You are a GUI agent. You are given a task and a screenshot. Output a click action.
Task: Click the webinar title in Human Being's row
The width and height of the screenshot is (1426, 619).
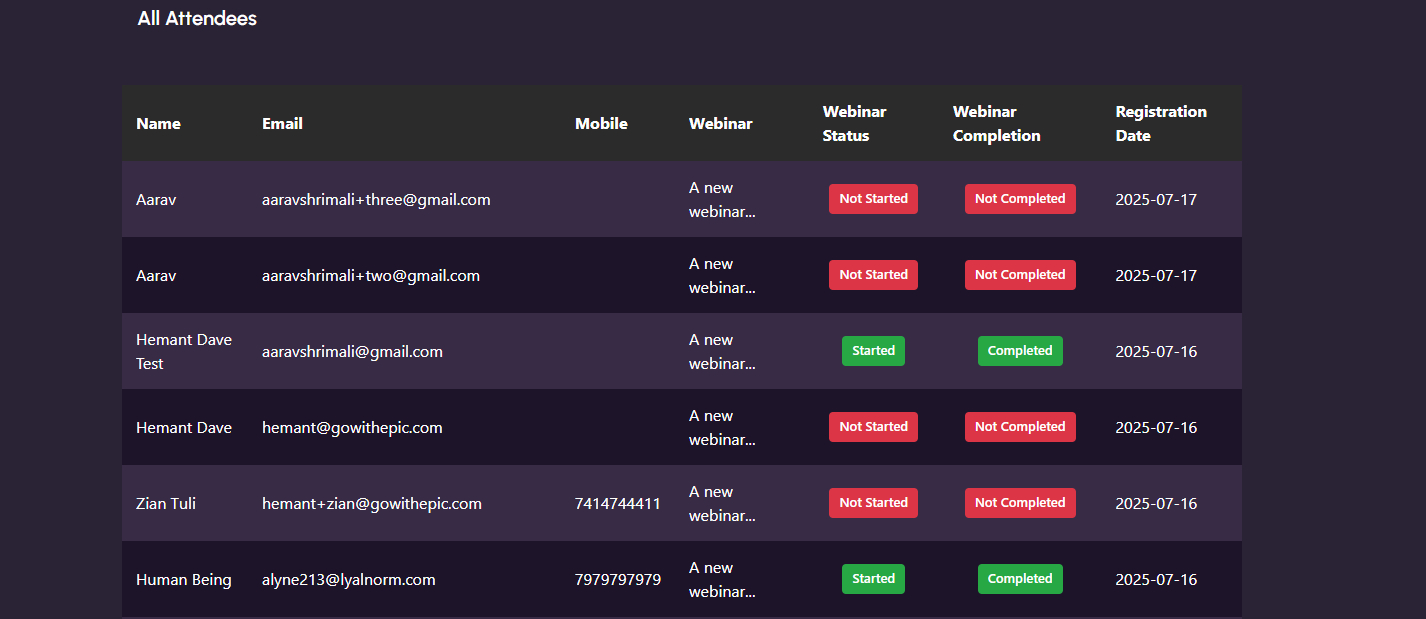[x=721, y=580]
